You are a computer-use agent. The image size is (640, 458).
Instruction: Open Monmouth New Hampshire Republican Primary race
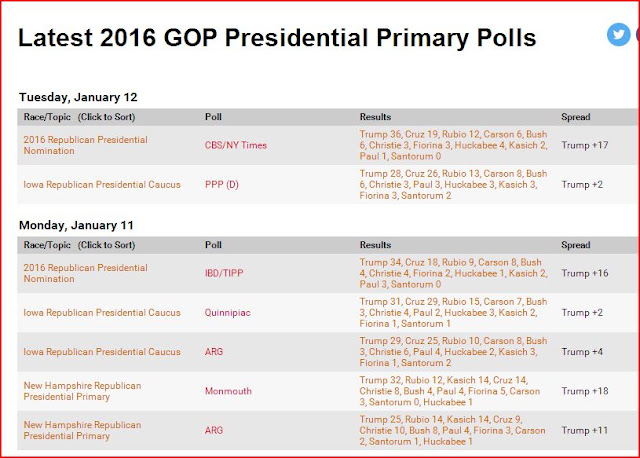point(82,391)
